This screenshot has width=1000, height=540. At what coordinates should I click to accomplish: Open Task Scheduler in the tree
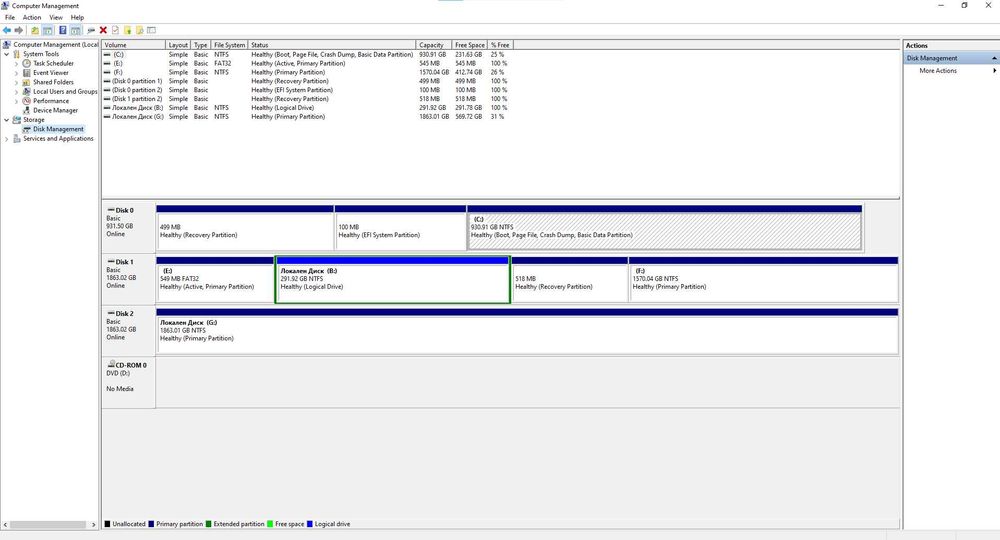click(53, 63)
